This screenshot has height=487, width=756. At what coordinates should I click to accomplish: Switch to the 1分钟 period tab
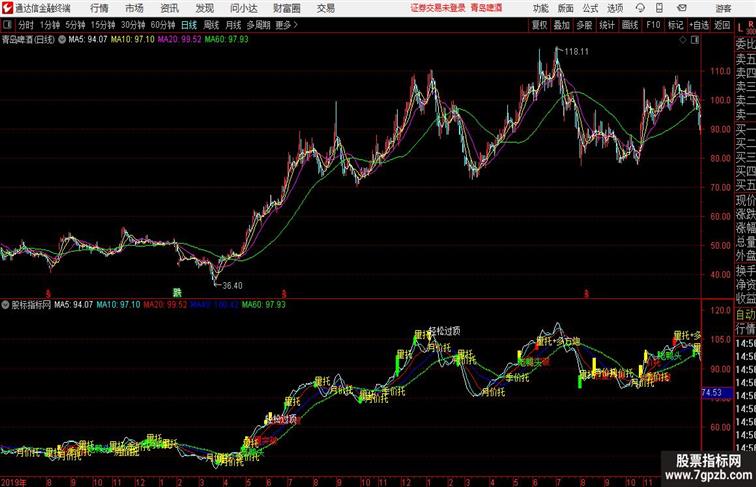50,25
